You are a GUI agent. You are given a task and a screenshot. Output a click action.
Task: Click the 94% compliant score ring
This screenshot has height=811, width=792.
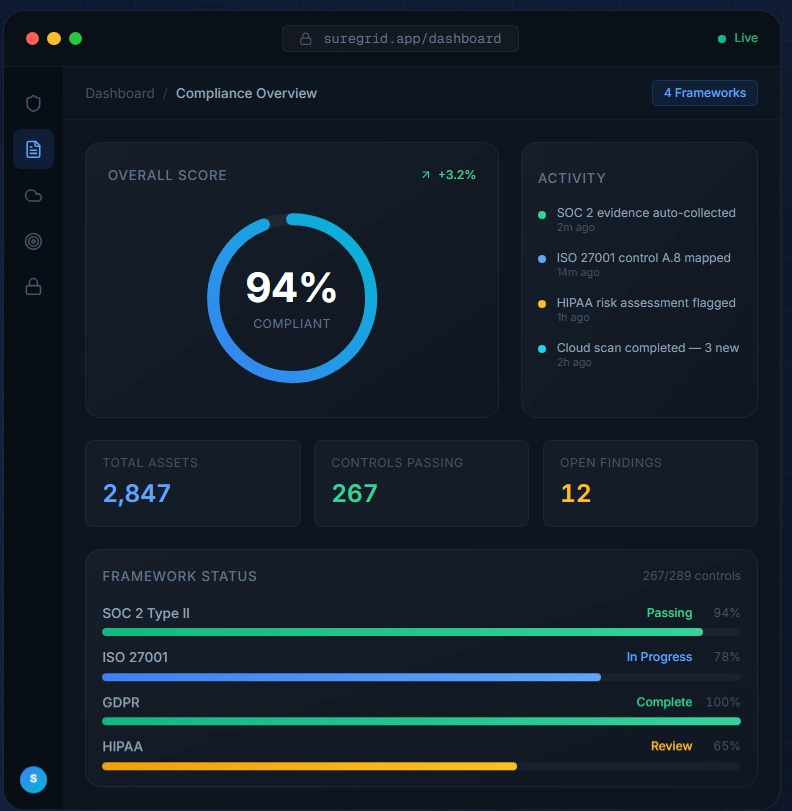point(292,298)
